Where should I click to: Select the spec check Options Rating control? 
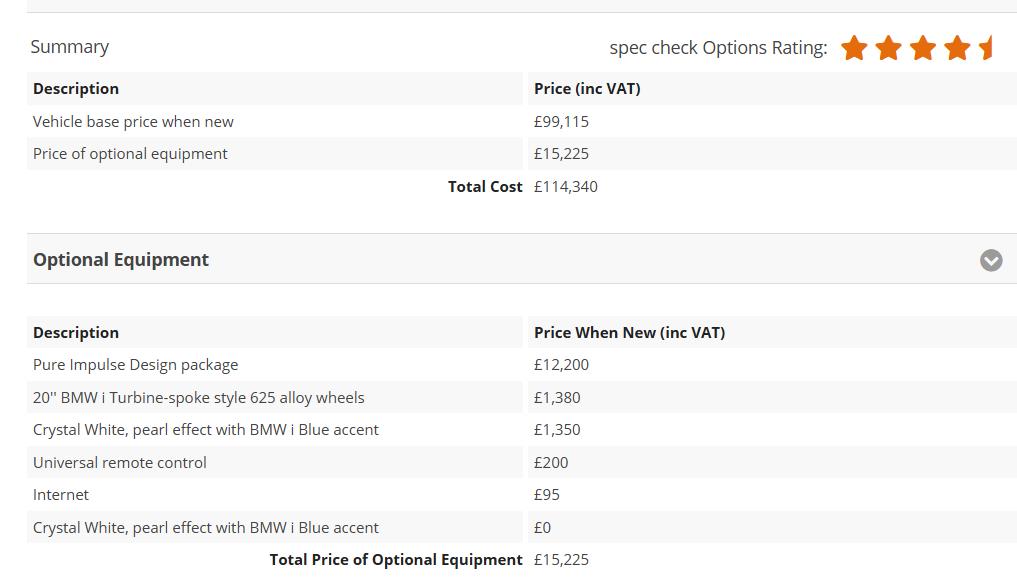coord(717,47)
